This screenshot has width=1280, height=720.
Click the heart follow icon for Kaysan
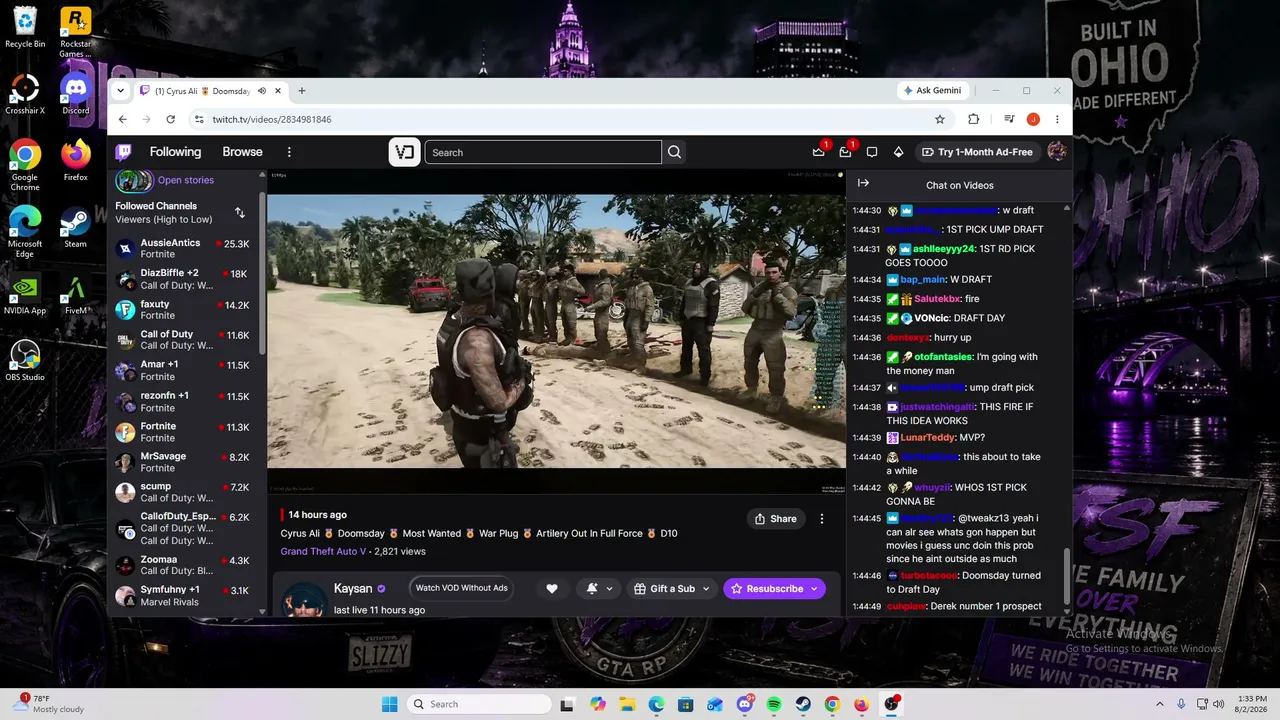click(x=552, y=589)
